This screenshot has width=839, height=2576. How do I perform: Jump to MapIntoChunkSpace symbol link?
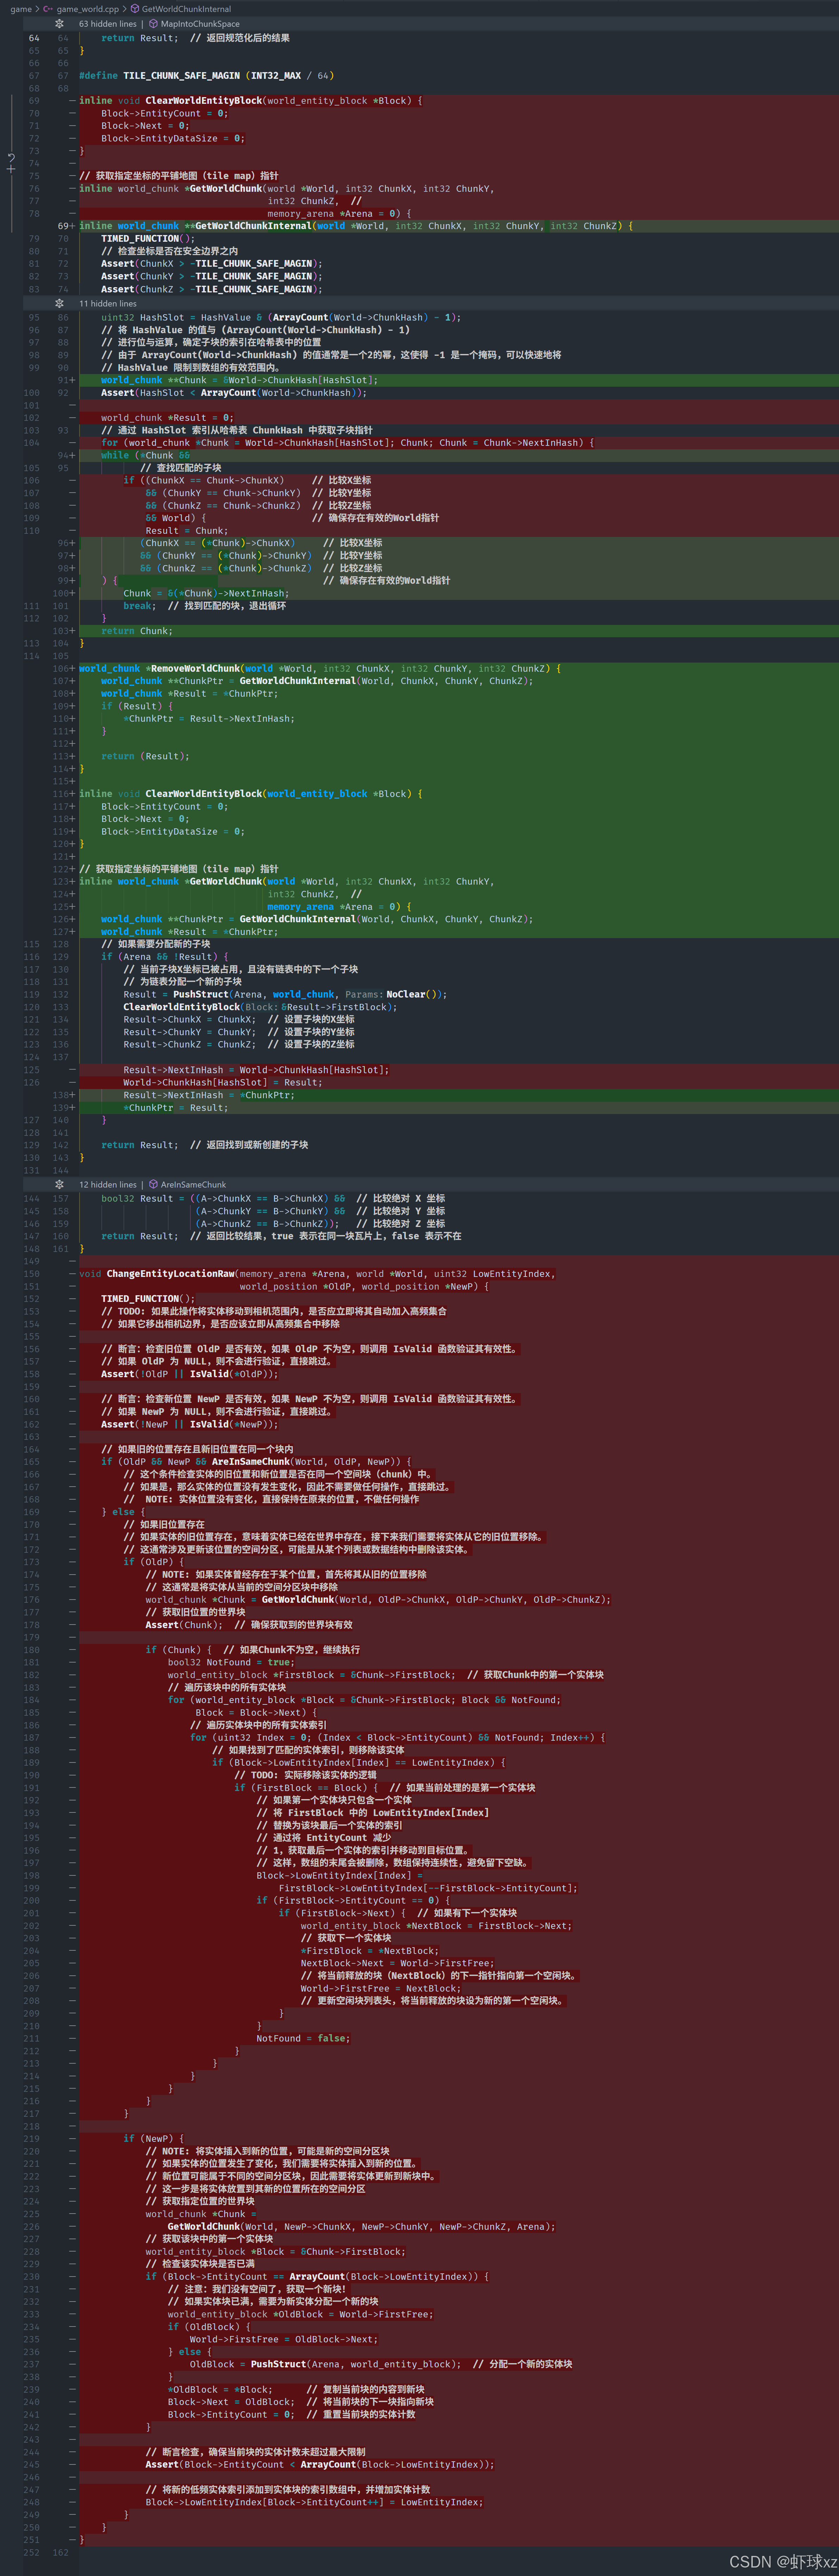coord(200,24)
